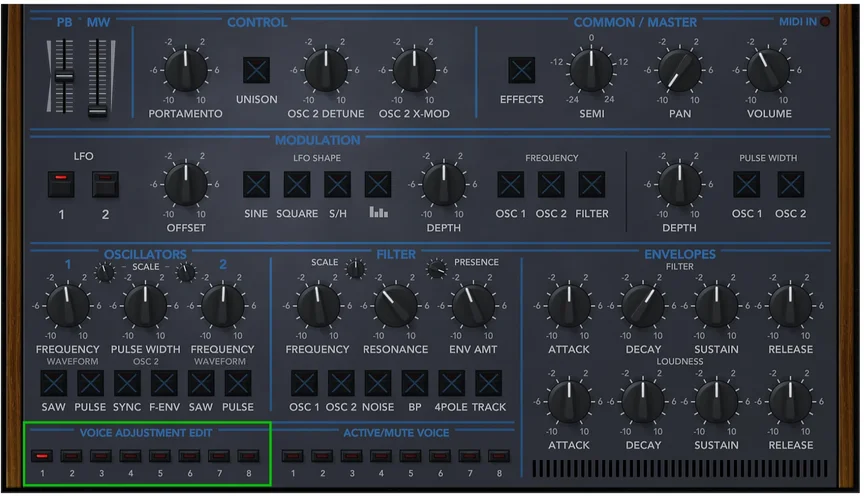
Task: Turn on oscillator SYNC
Action: 127,383
